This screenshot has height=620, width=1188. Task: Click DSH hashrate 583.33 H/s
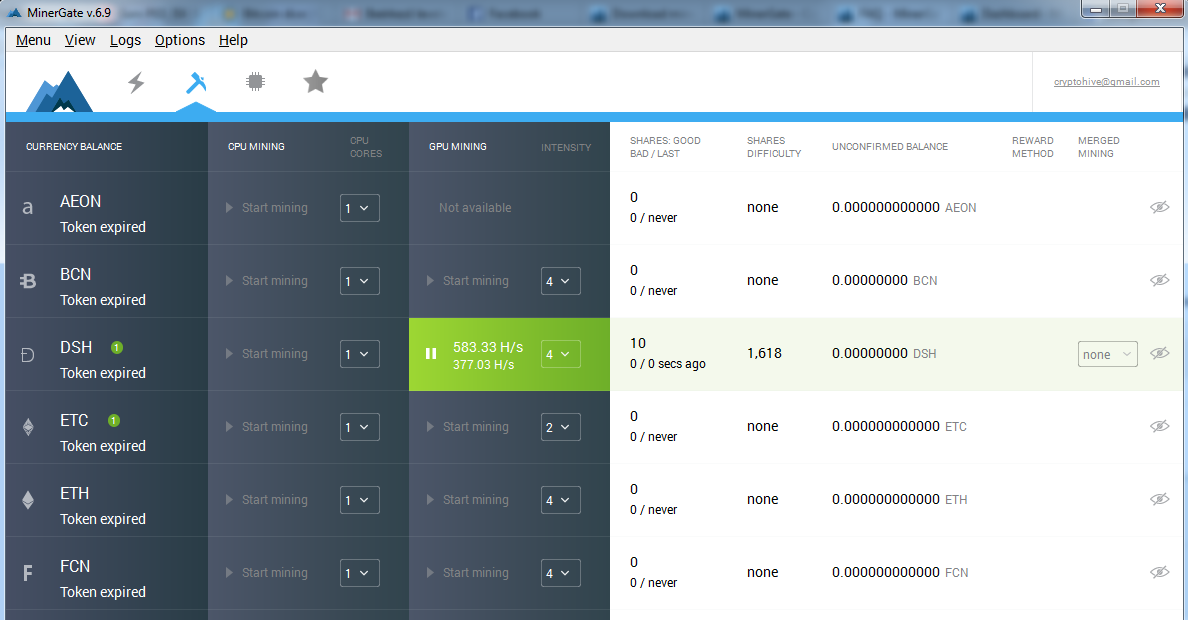click(488, 347)
